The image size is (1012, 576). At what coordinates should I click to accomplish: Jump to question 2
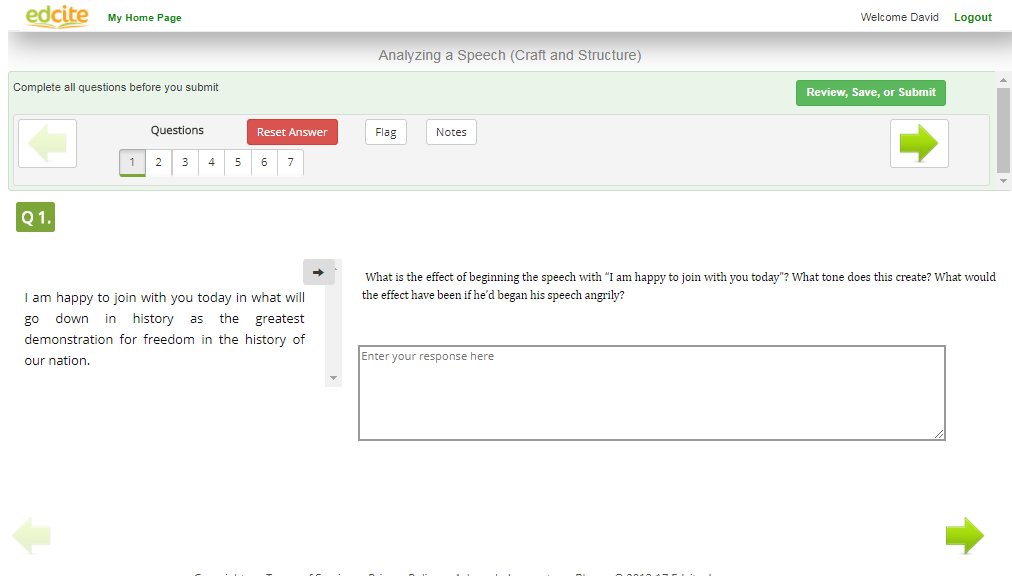coord(159,162)
